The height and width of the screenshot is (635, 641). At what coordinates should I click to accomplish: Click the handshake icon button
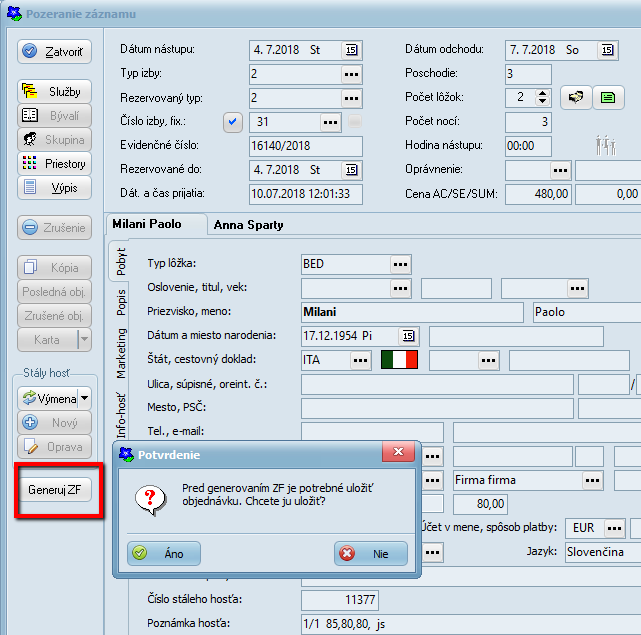click(574, 98)
